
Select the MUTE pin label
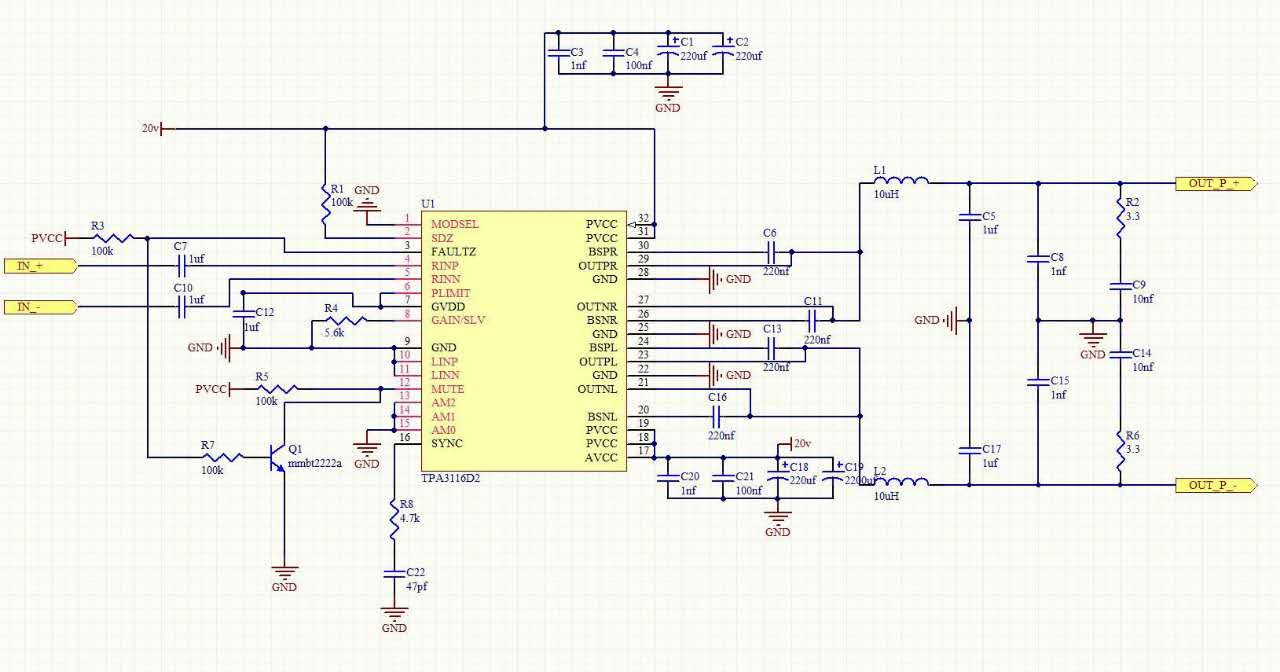(448, 389)
